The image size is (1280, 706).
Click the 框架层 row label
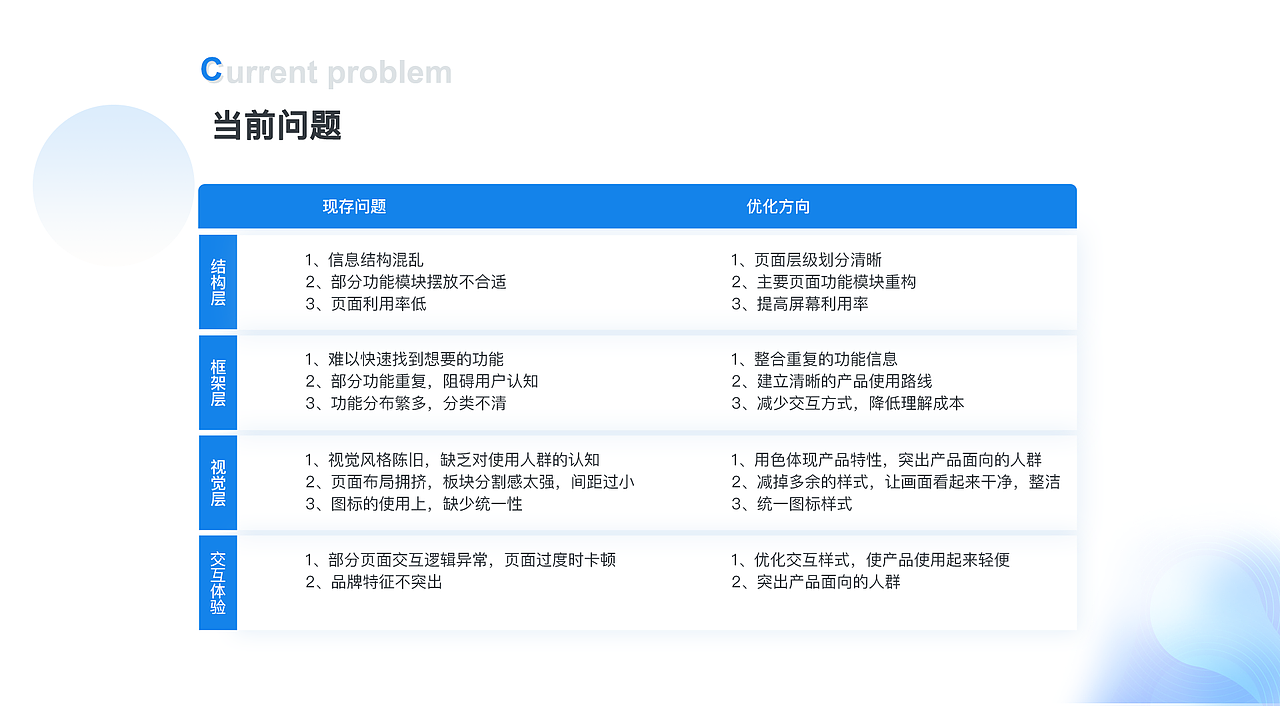tap(218, 382)
